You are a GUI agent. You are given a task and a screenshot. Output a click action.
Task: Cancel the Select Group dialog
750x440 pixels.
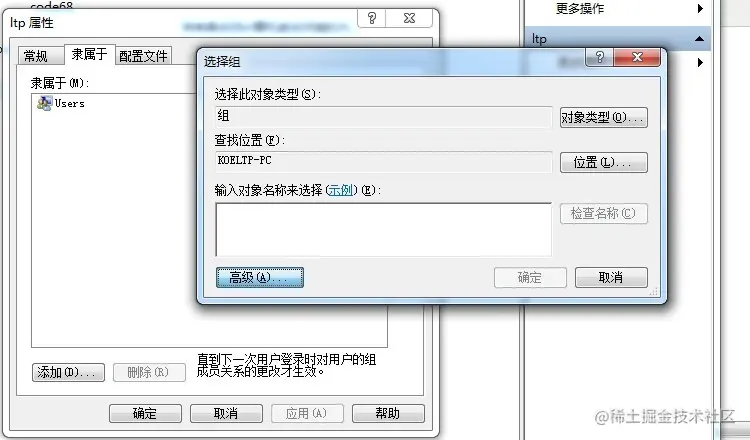pyautogui.click(x=611, y=277)
